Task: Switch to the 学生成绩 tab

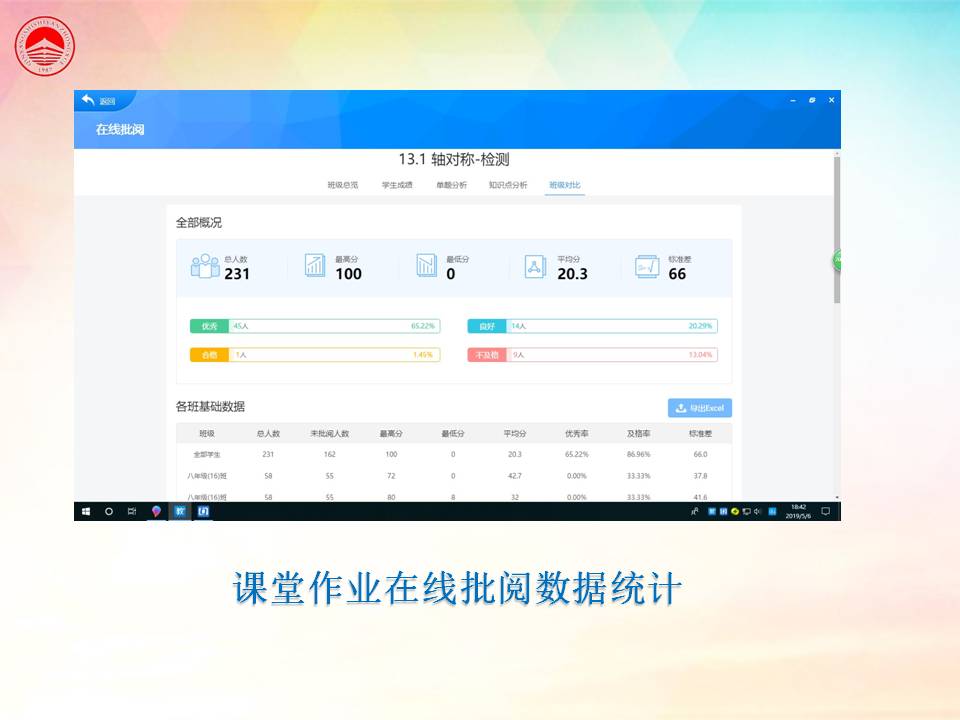Action: click(397, 185)
